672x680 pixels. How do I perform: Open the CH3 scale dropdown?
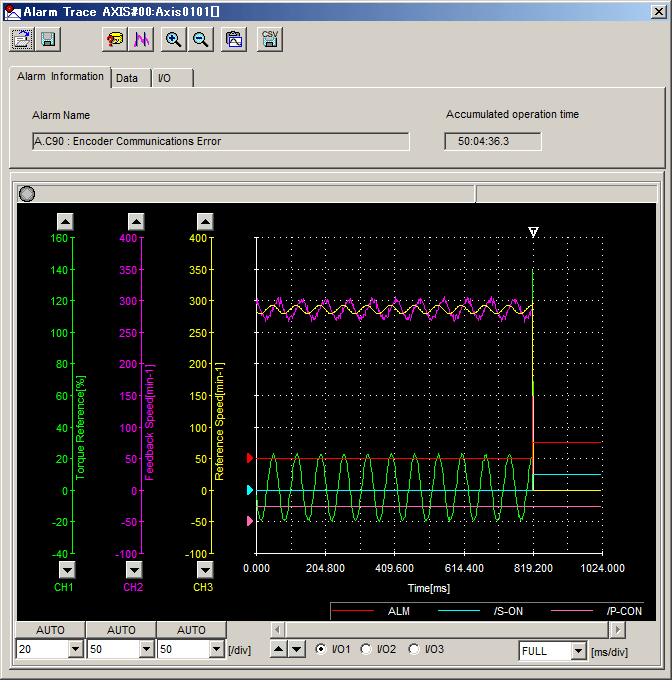[x=217, y=650]
